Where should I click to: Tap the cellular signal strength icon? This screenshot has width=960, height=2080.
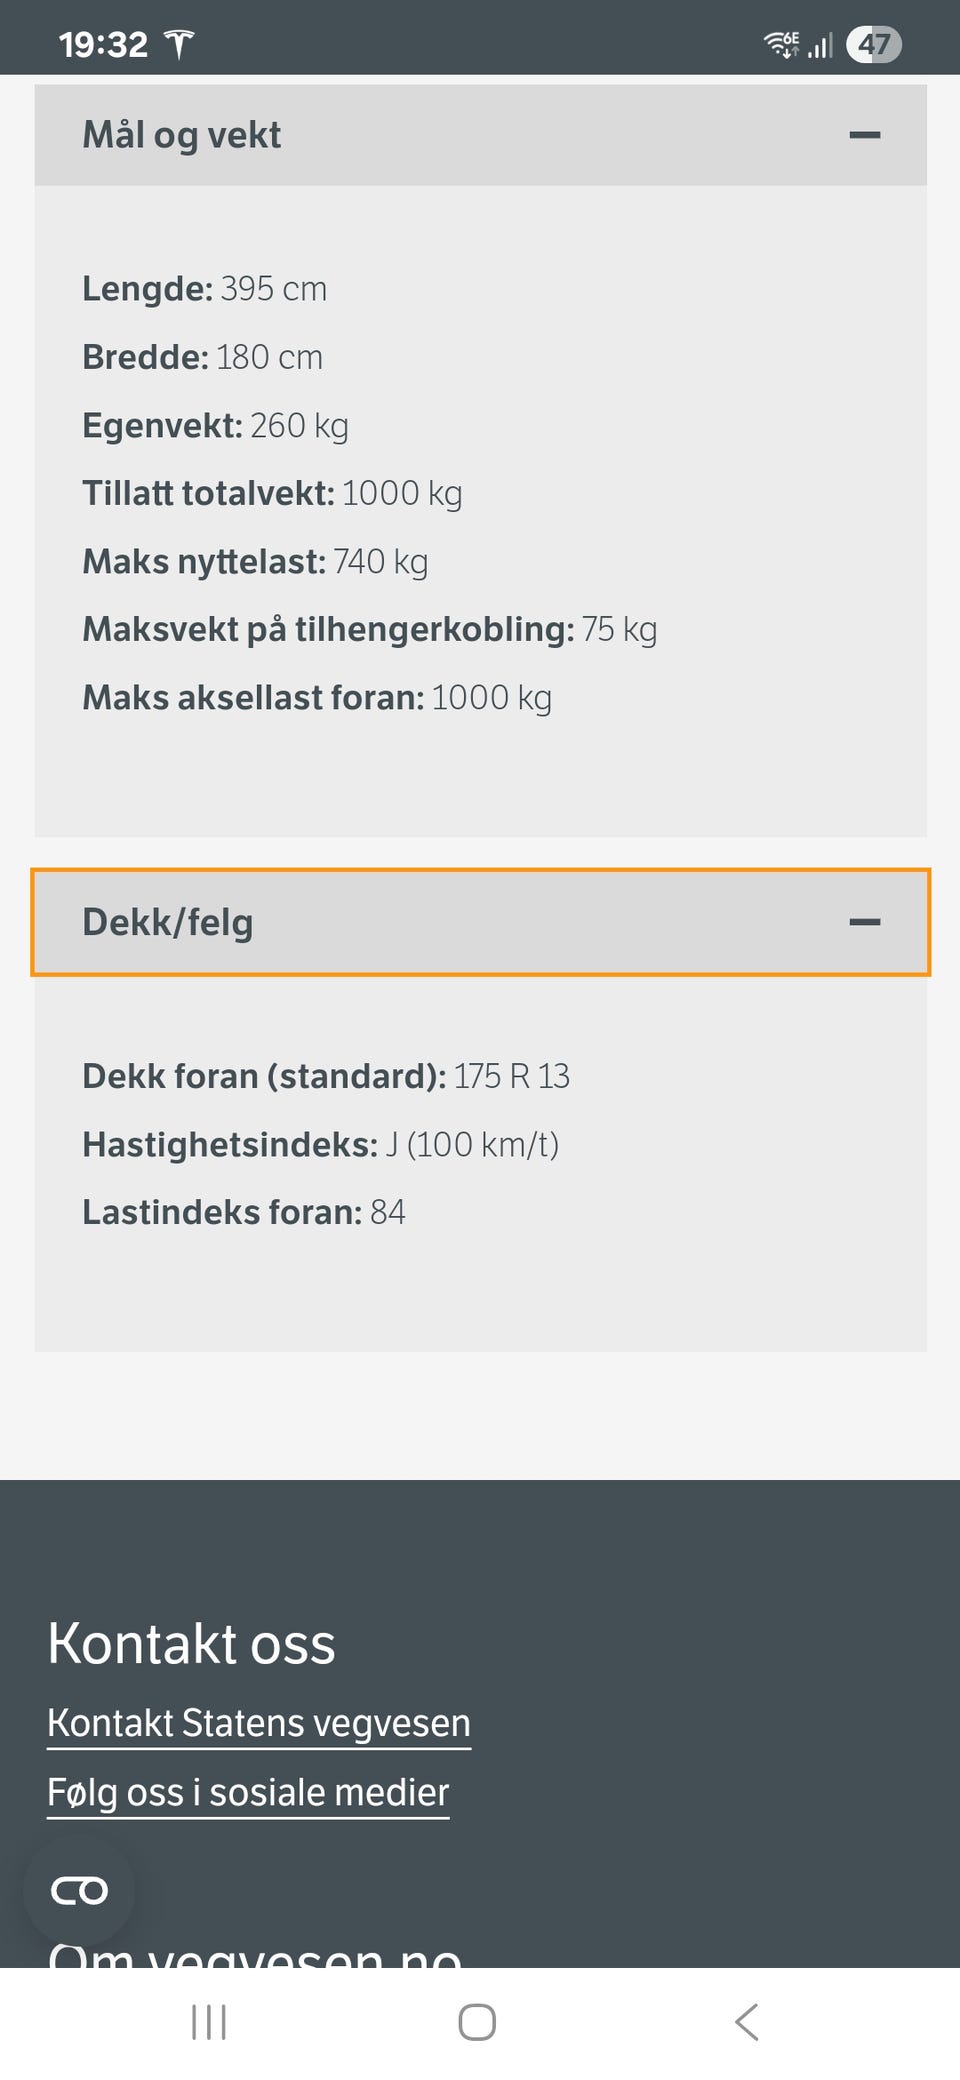[x=820, y=45]
